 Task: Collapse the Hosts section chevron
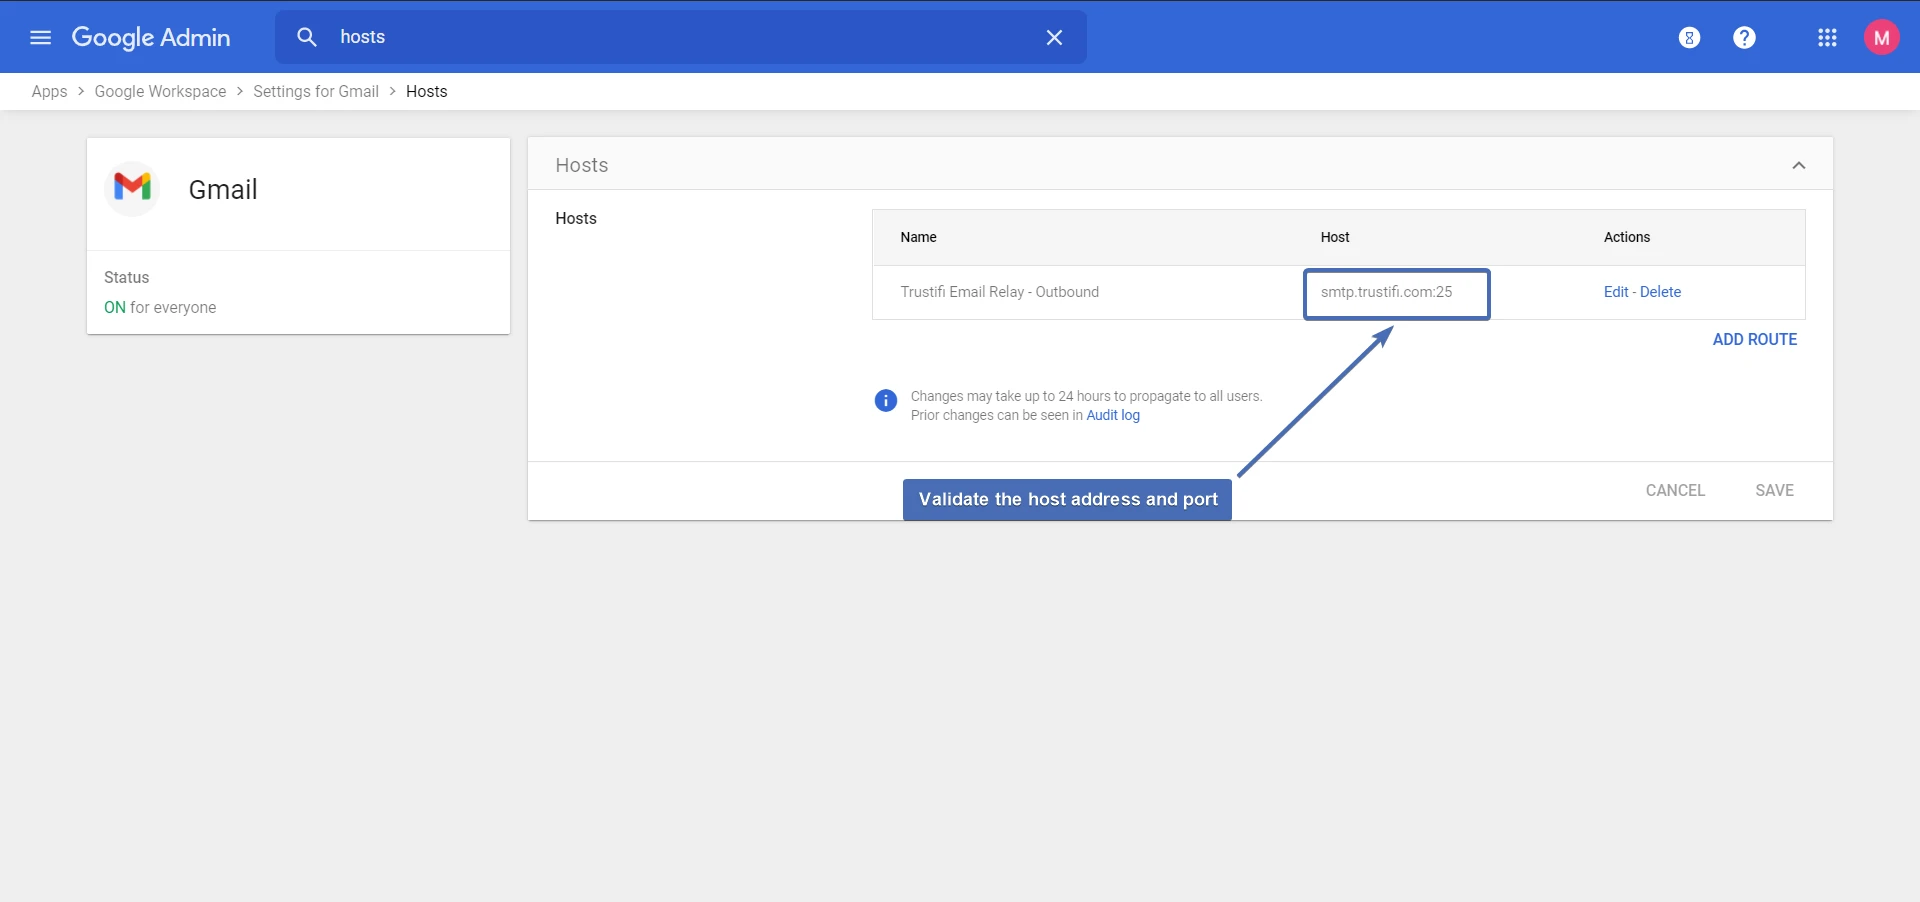coord(1798,165)
